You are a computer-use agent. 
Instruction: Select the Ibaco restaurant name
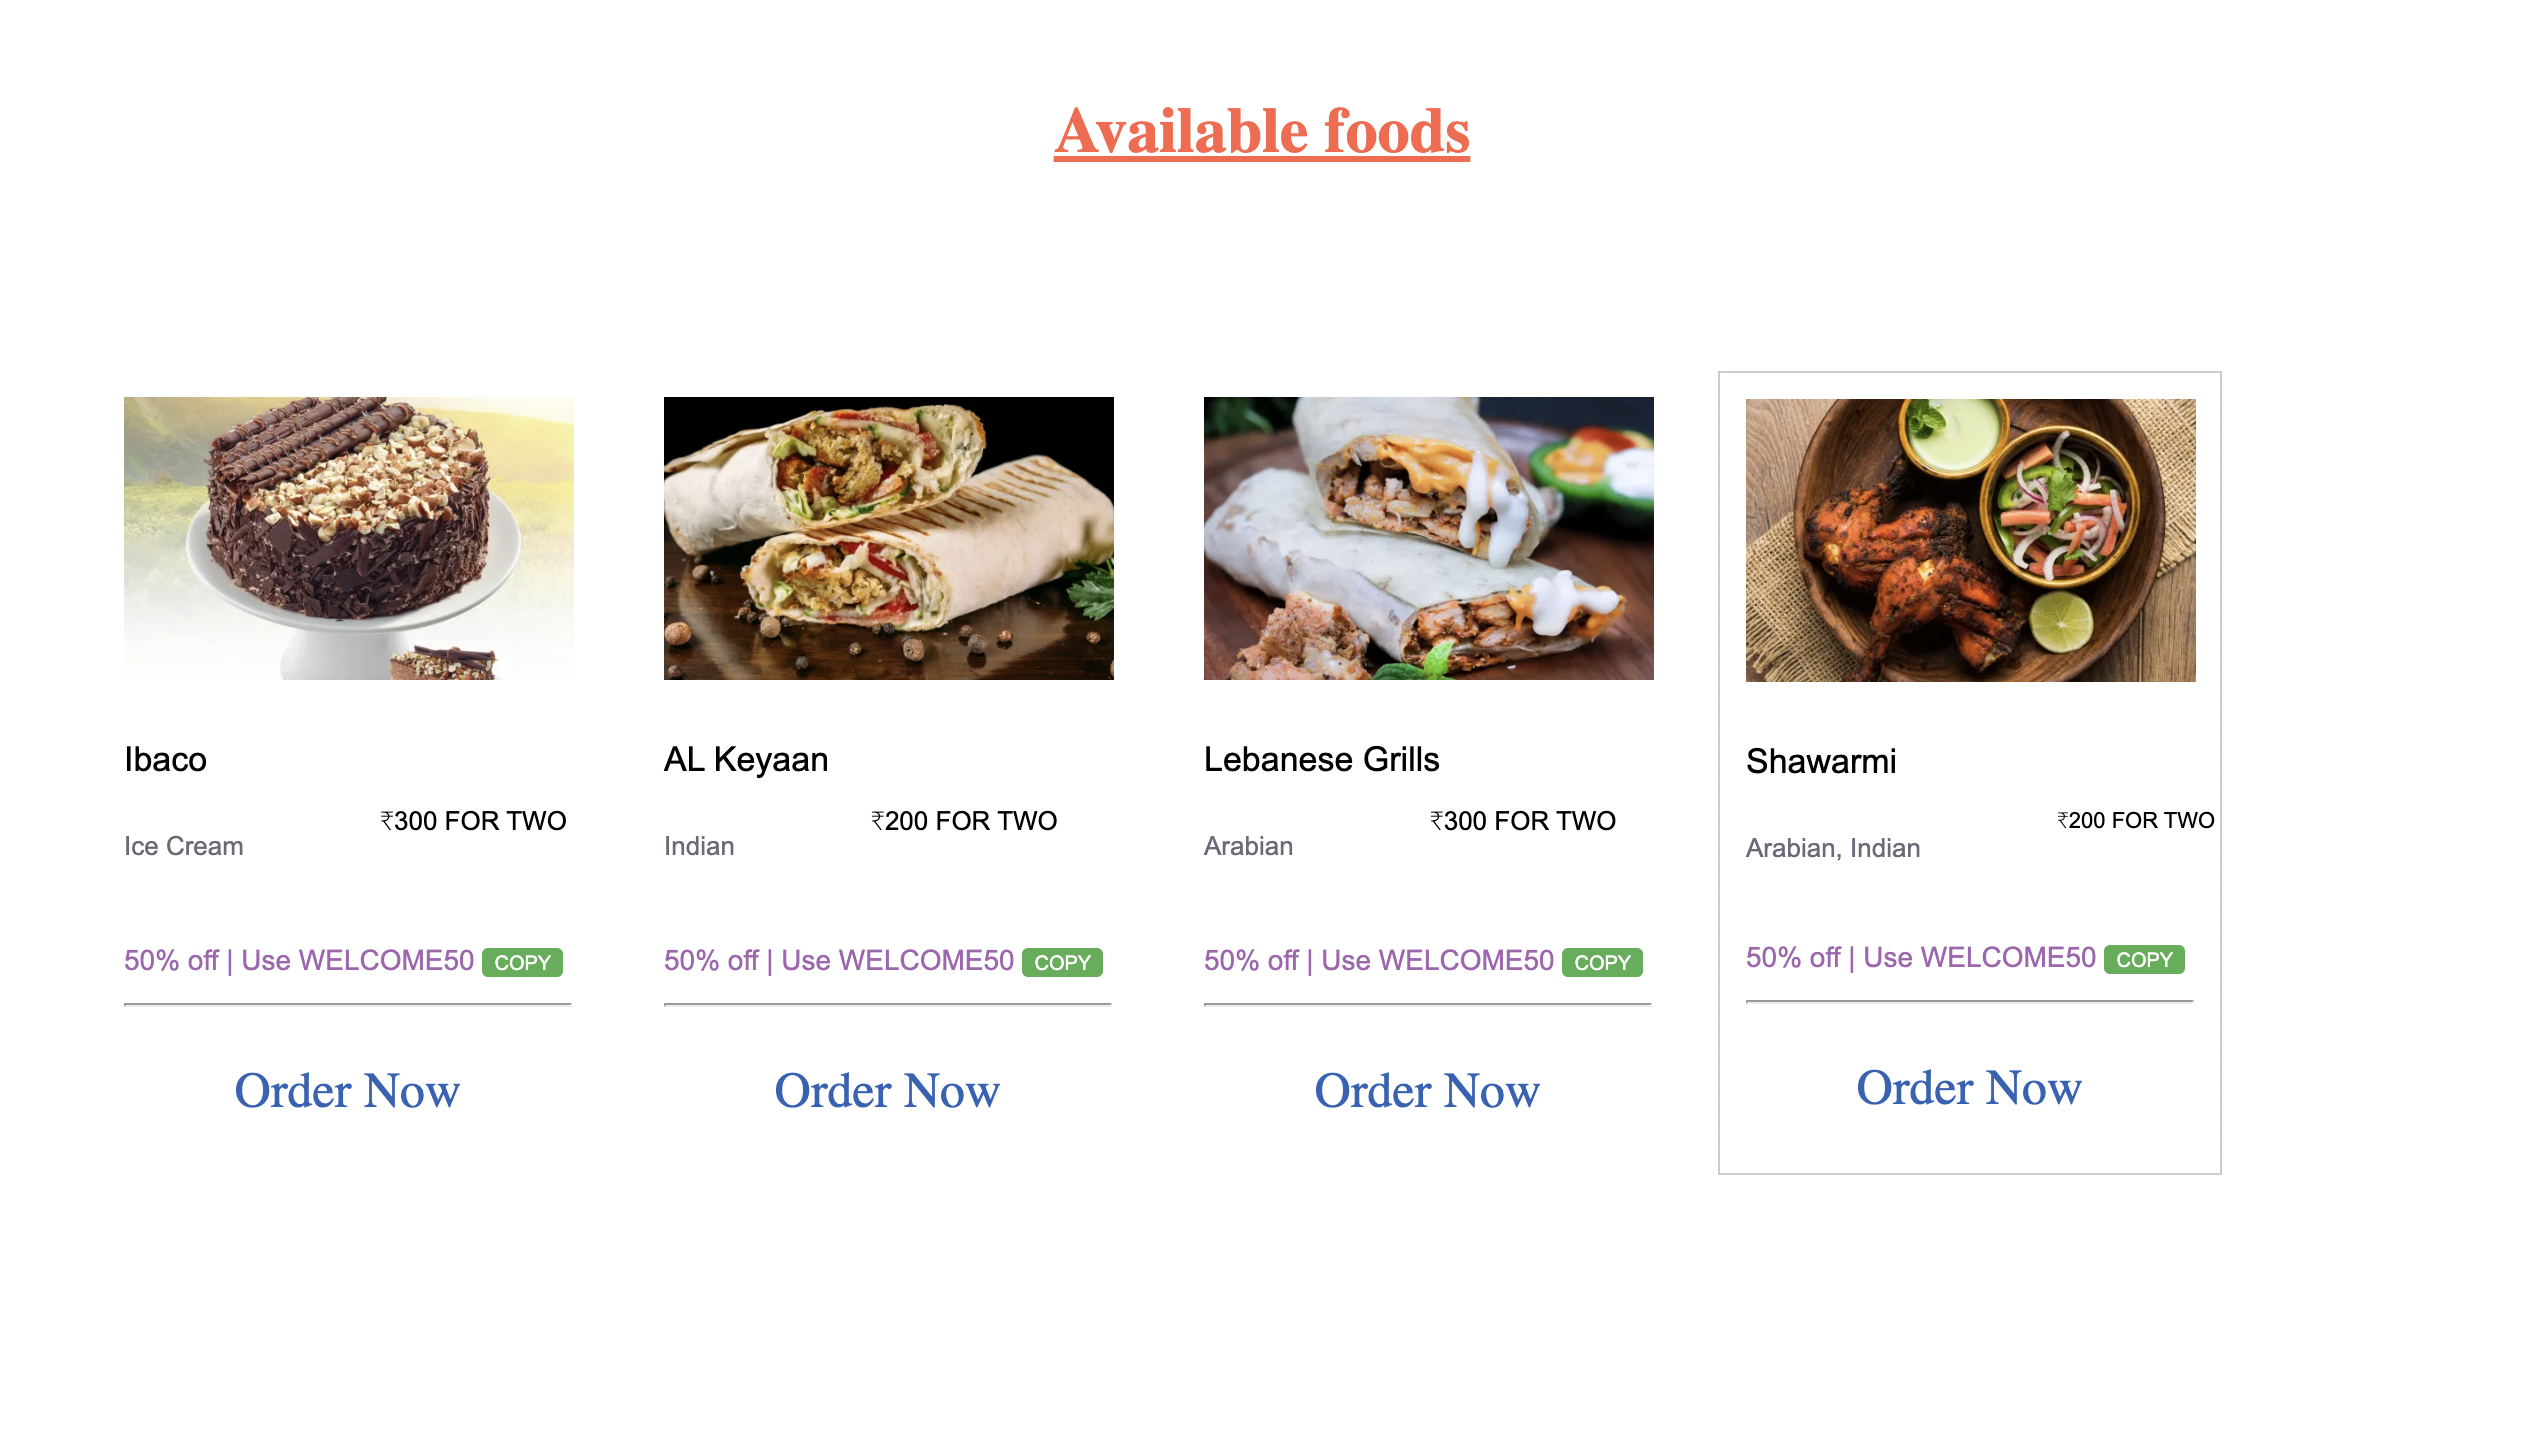[x=165, y=759]
